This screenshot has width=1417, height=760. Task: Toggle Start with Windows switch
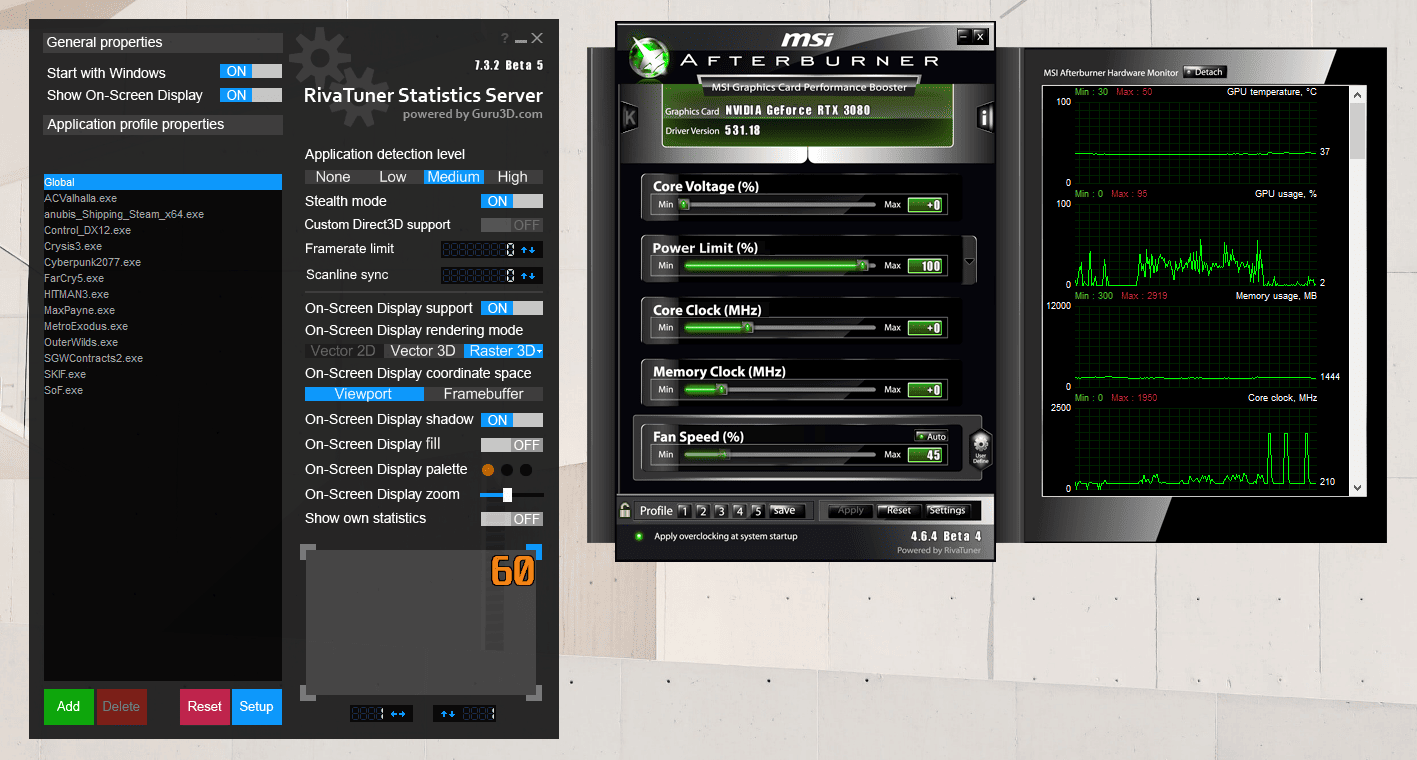click(251, 71)
